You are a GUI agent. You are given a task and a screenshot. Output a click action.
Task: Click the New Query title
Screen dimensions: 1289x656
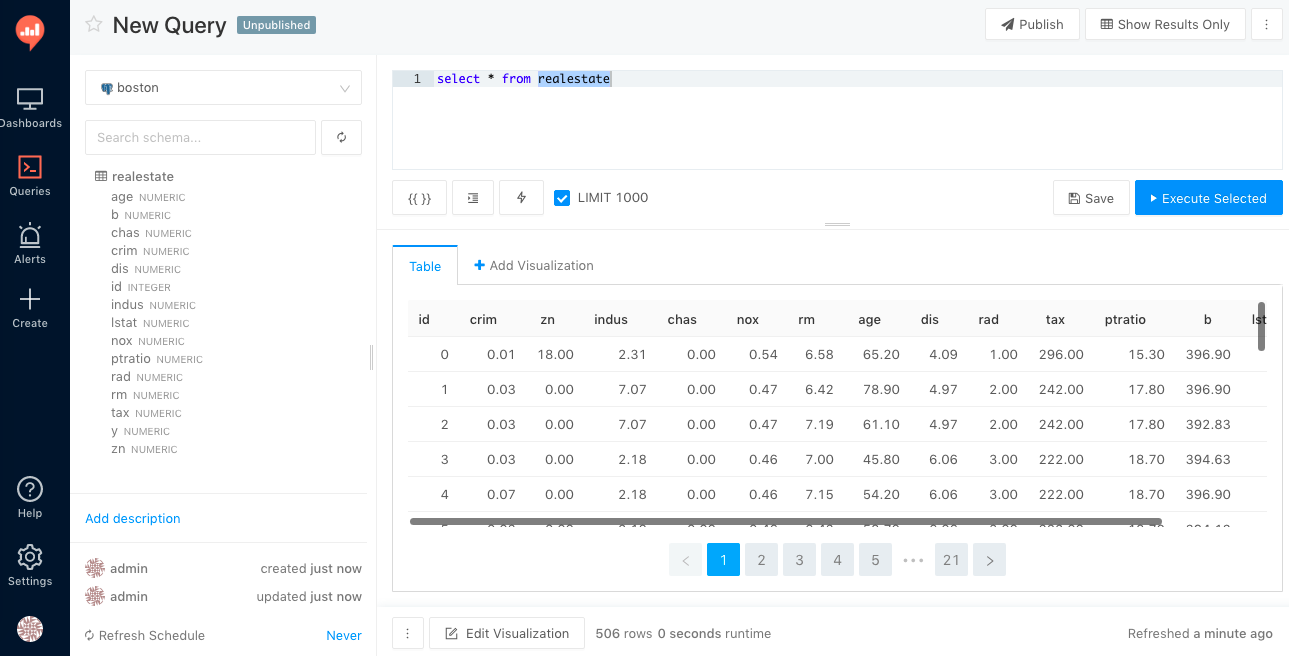point(169,25)
